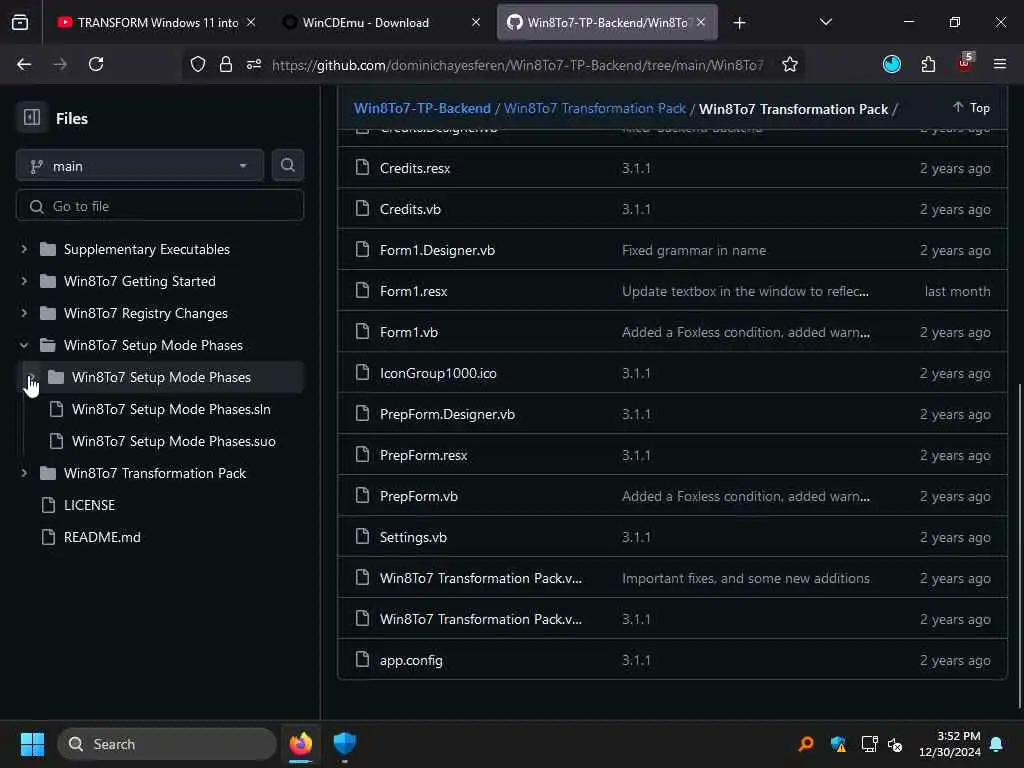Image resolution: width=1024 pixels, height=768 pixels.
Task: Select Win8To7 Setup Mode Phases.sln in tree
Action: pyautogui.click(x=171, y=409)
